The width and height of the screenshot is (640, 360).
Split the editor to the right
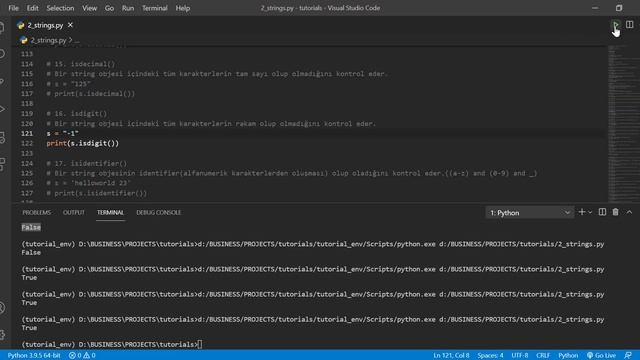pyautogui.click(x=629, y=25)
